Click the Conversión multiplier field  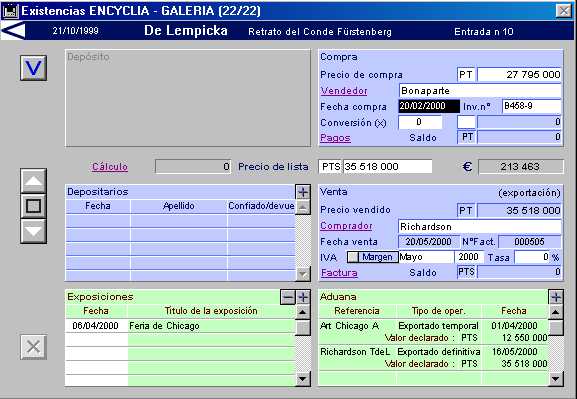420,122
